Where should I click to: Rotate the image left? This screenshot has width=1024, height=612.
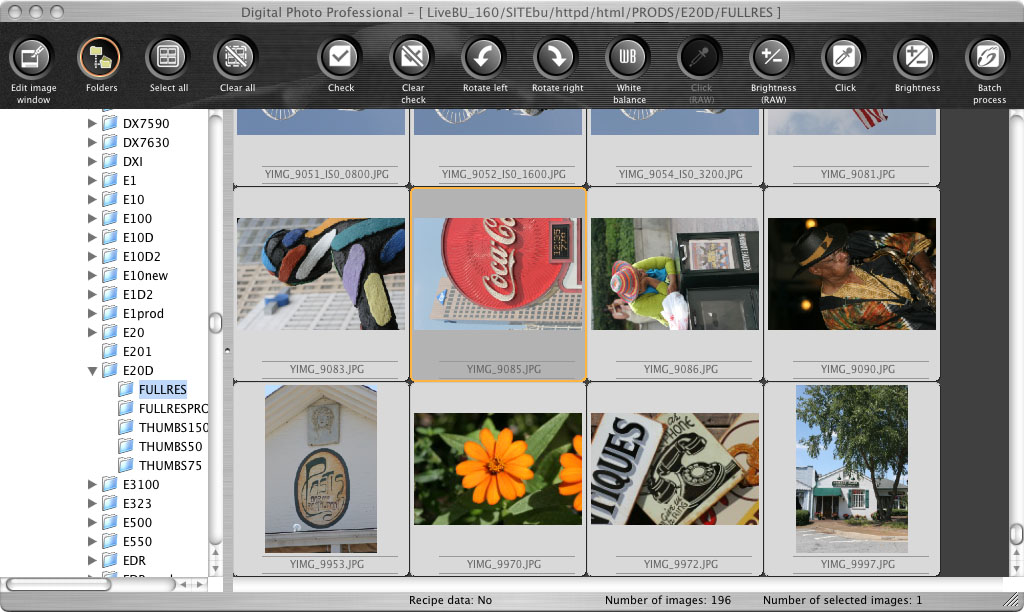485,57
